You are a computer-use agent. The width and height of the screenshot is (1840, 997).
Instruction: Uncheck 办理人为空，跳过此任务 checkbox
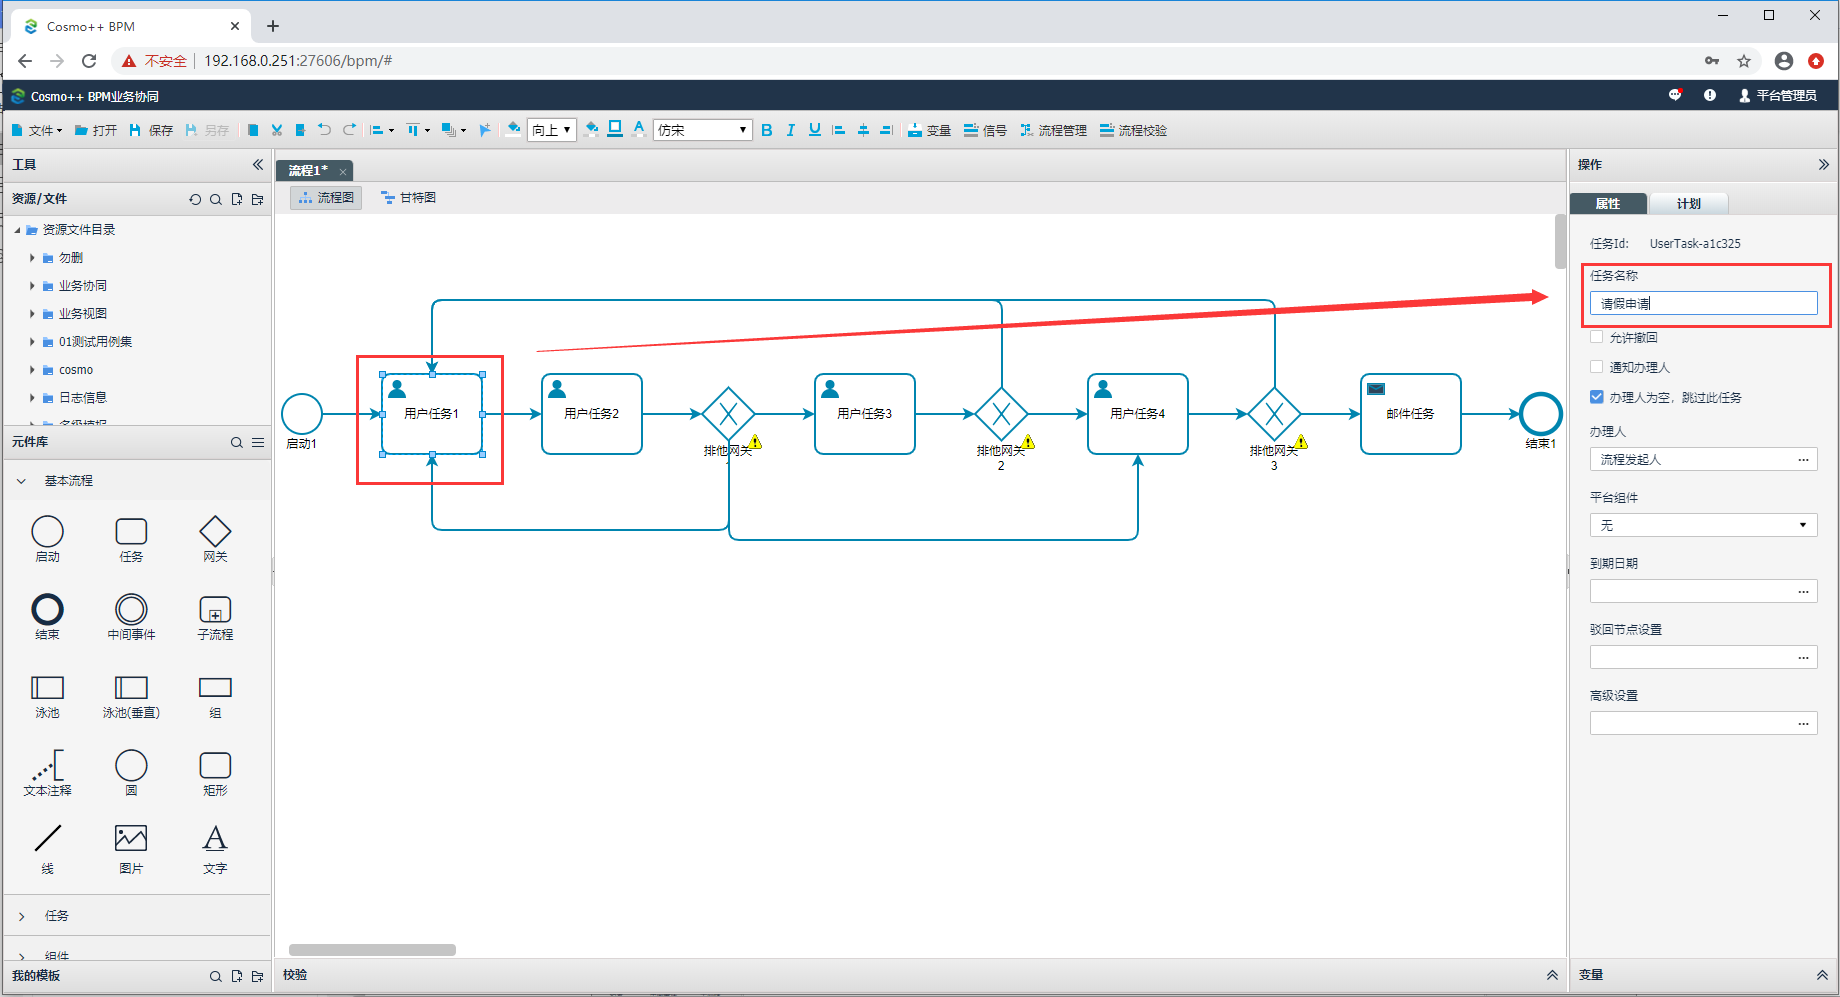tap(1597, 397)
